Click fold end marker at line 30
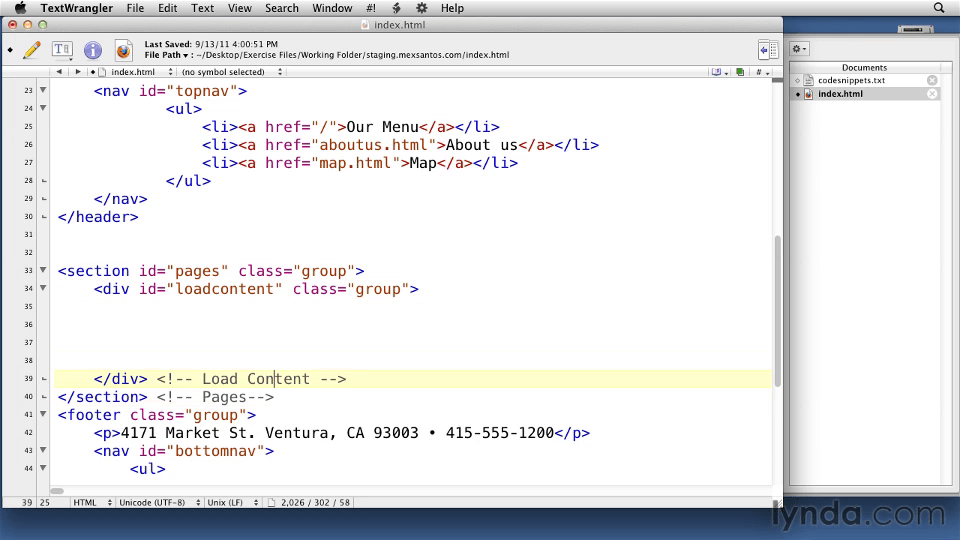960x540 pixels. coord(43,217)
